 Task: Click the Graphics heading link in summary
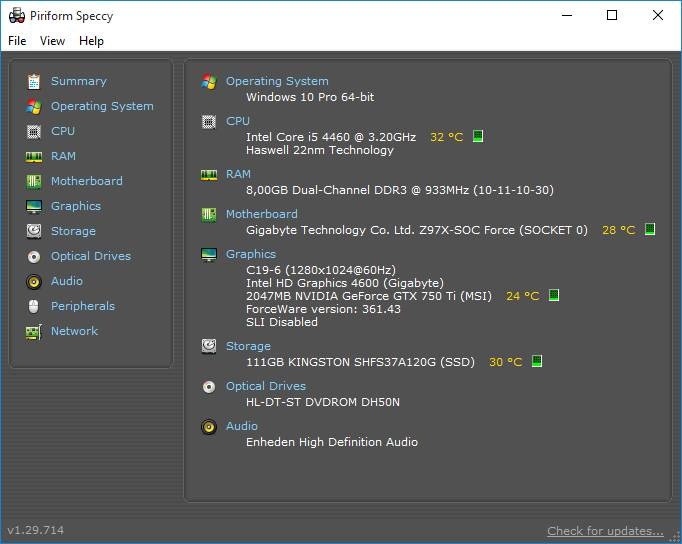click(x=251, y=254)
